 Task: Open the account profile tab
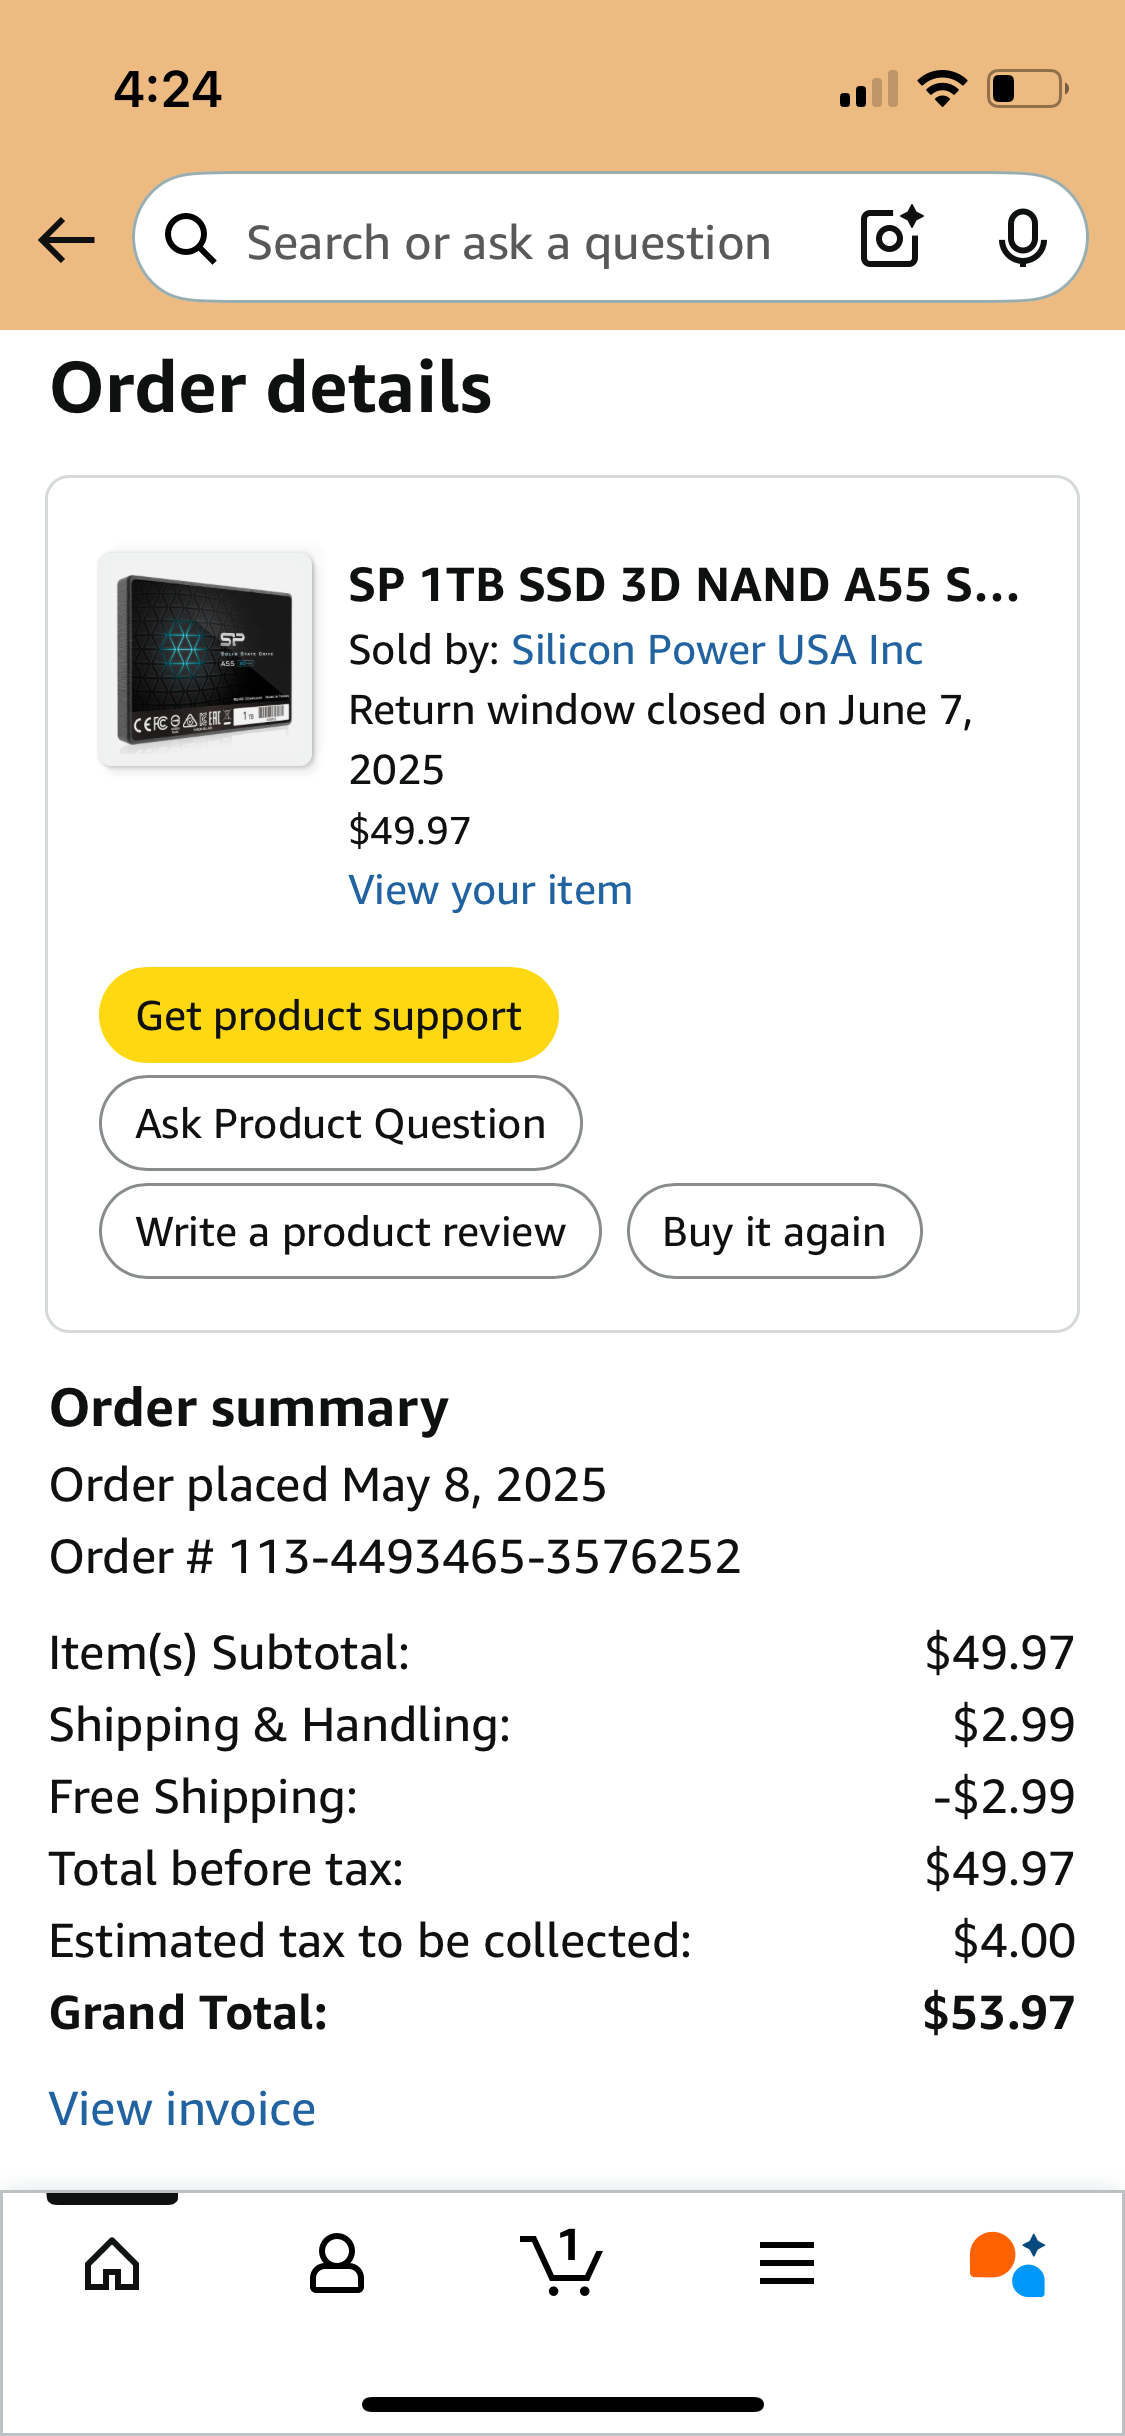[x=337, y=2264]
